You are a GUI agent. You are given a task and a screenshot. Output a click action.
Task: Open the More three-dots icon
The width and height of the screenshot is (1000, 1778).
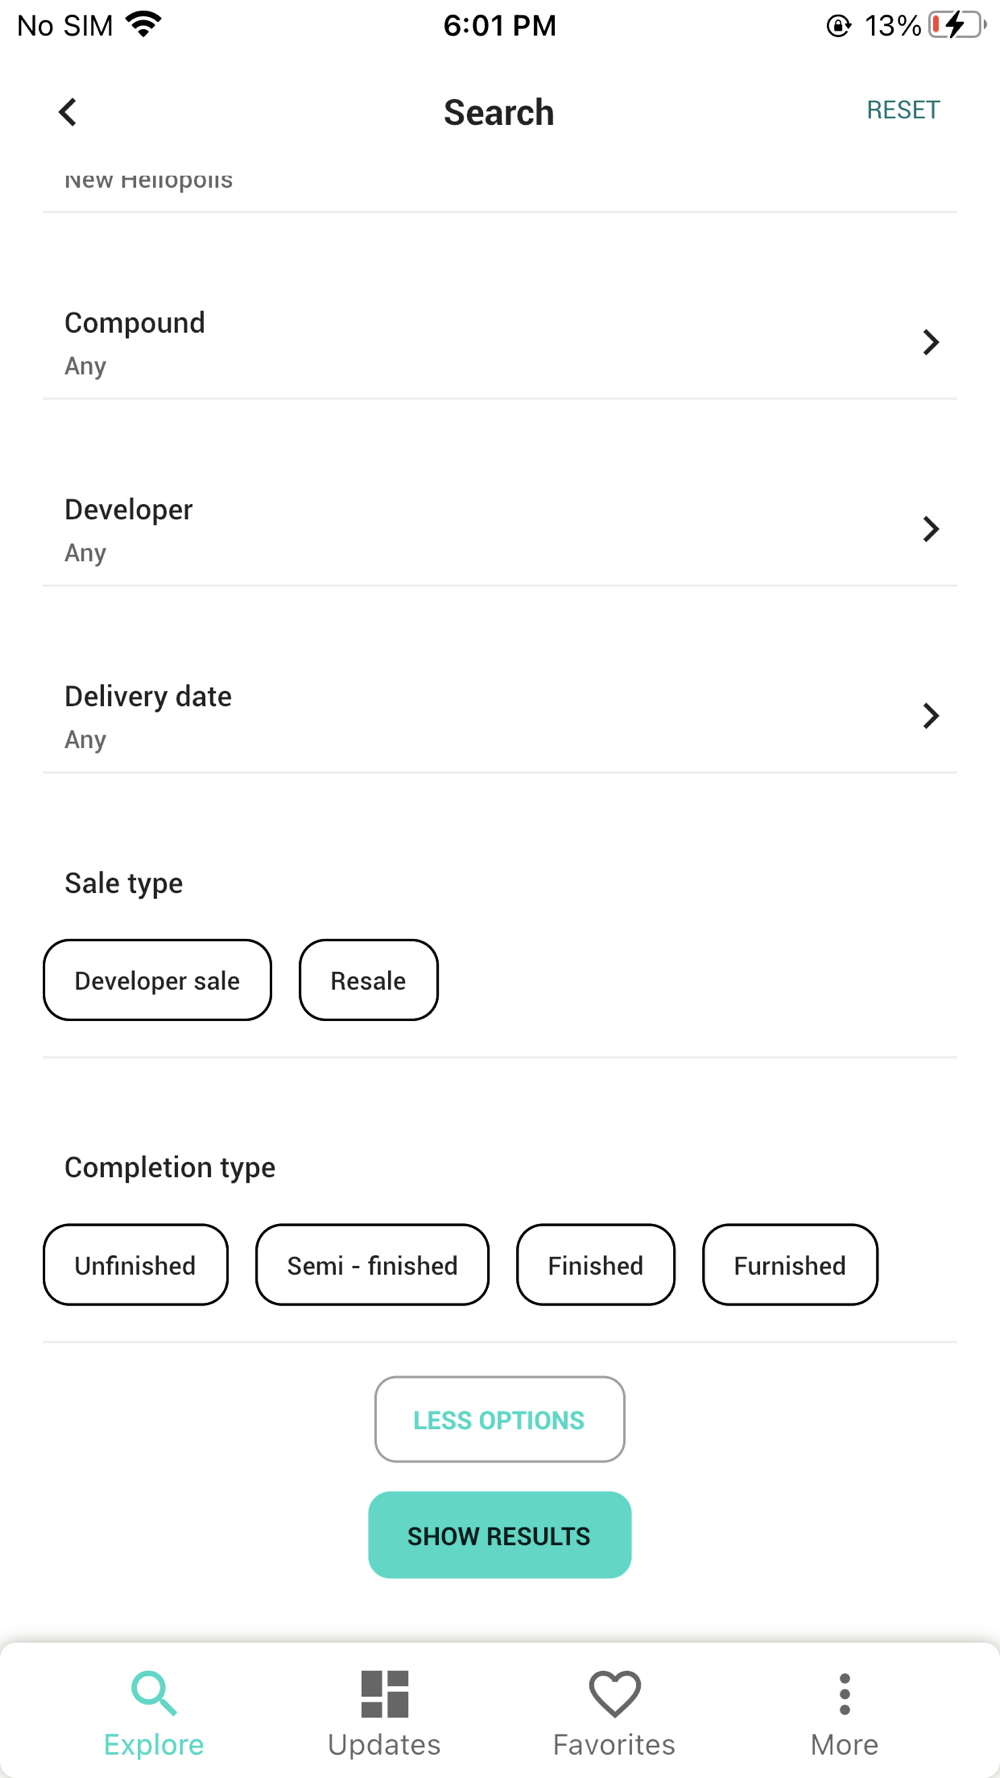pyautogui.click(x=845, y=1693)
